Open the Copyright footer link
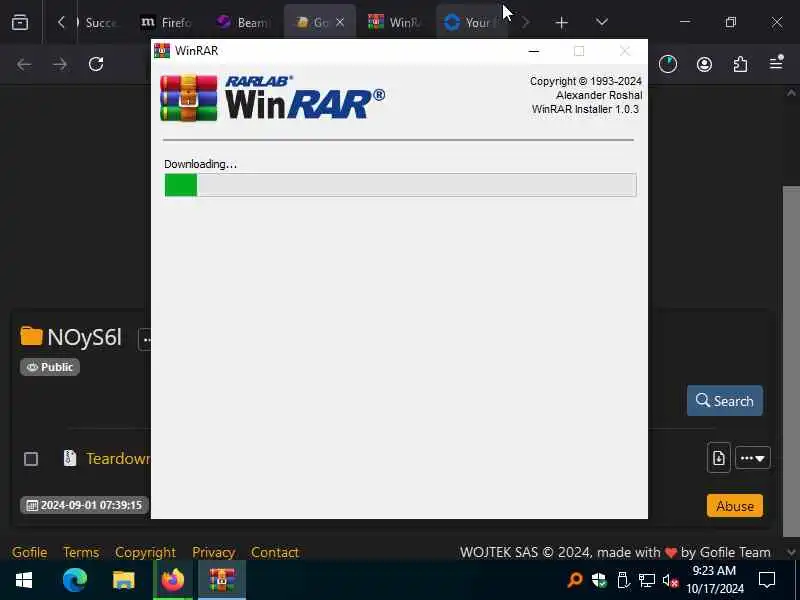800x600 pixels. click(145, 552)
